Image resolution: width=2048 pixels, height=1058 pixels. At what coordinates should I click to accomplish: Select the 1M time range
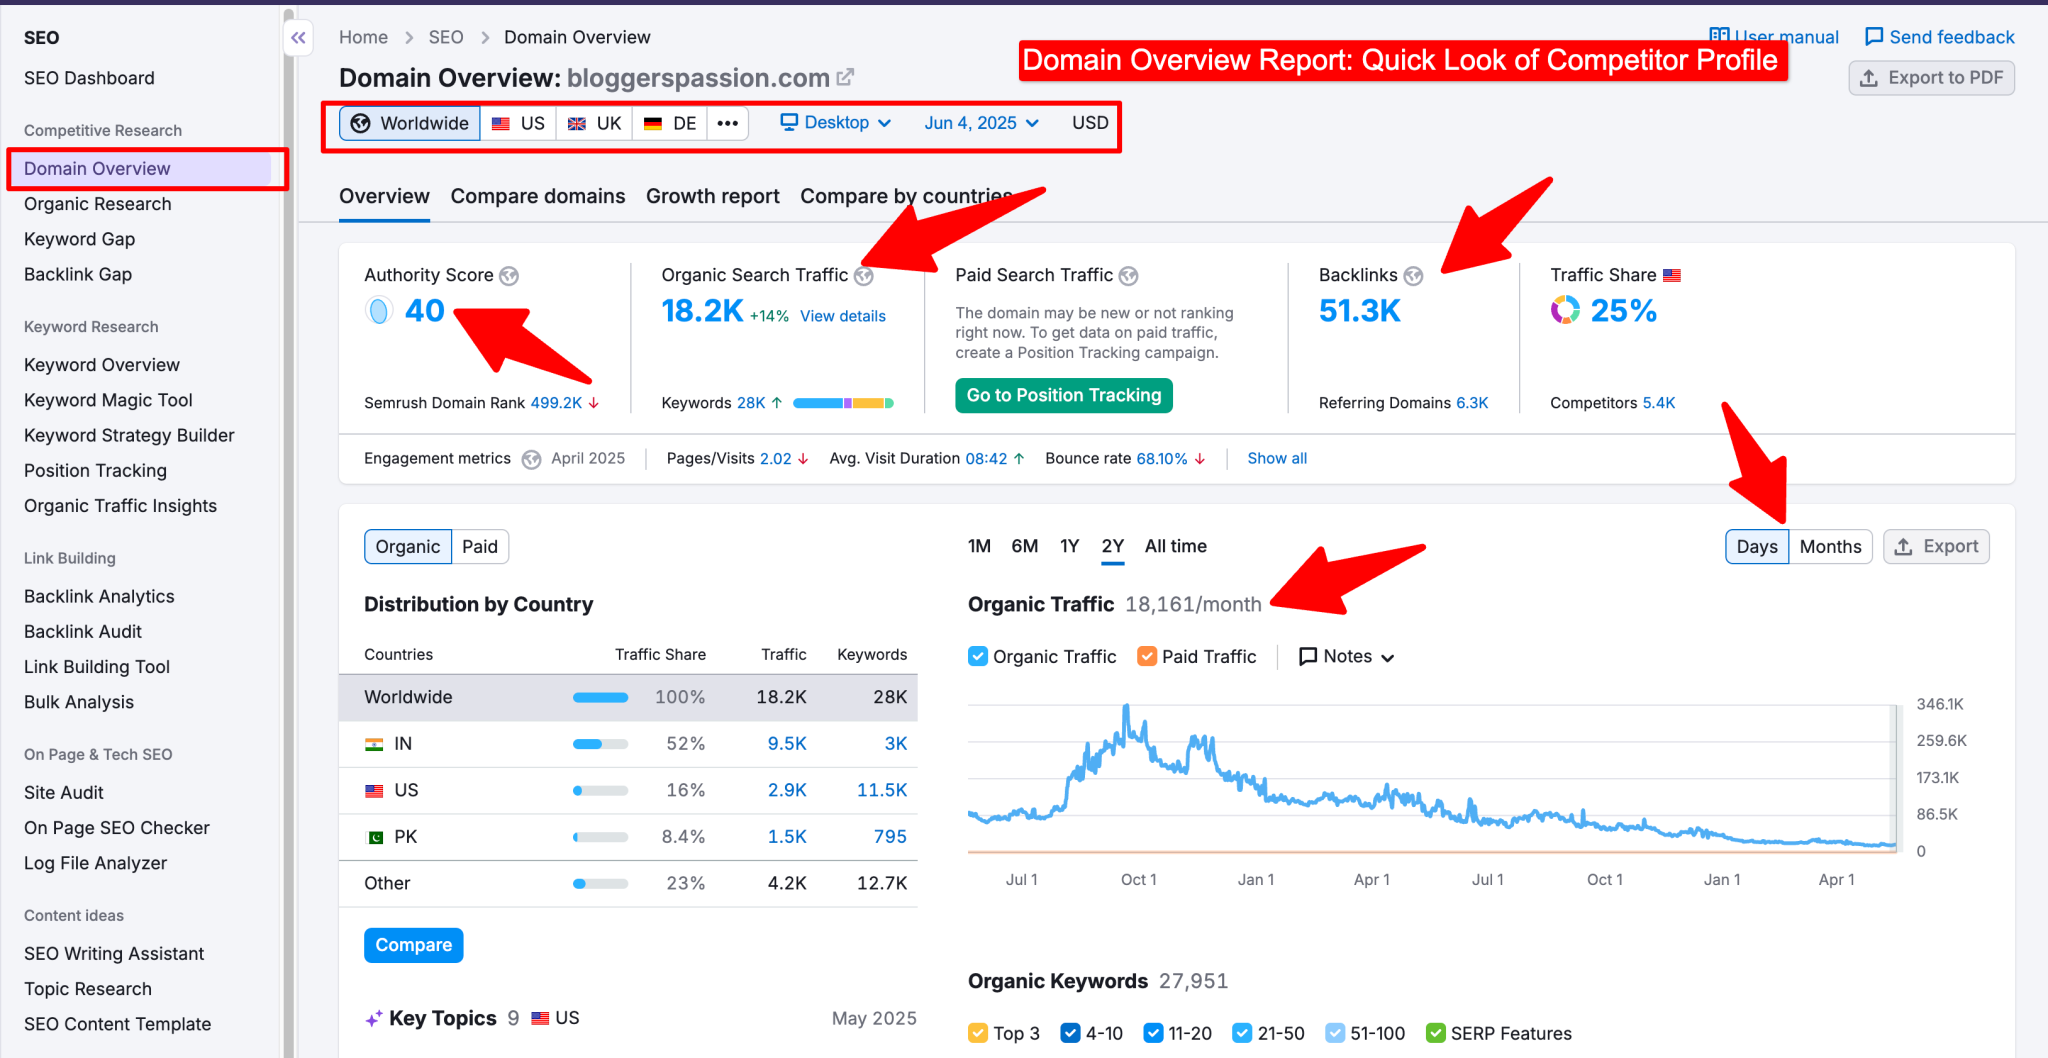click(x=979, y=546)
